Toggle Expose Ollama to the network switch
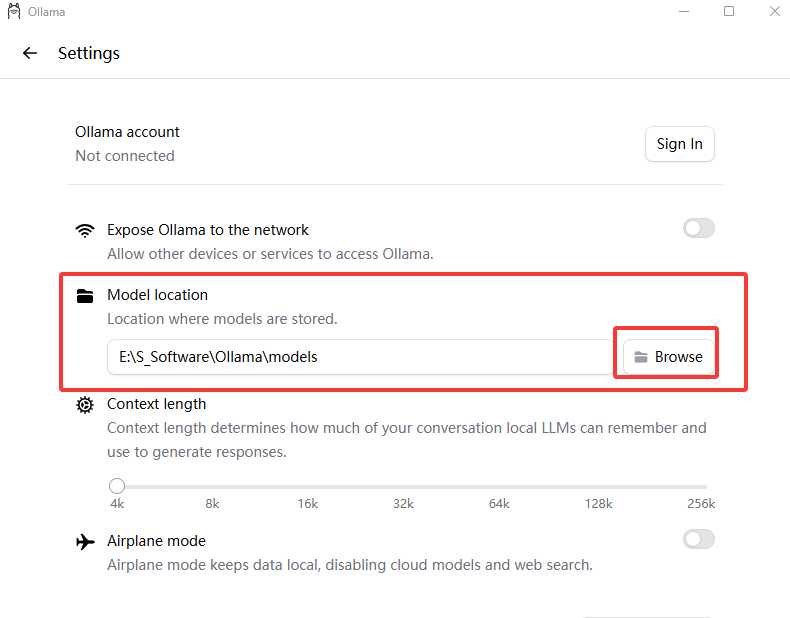Screen dimensions: 790x618 pyautogui.click(x=699, y=228)
